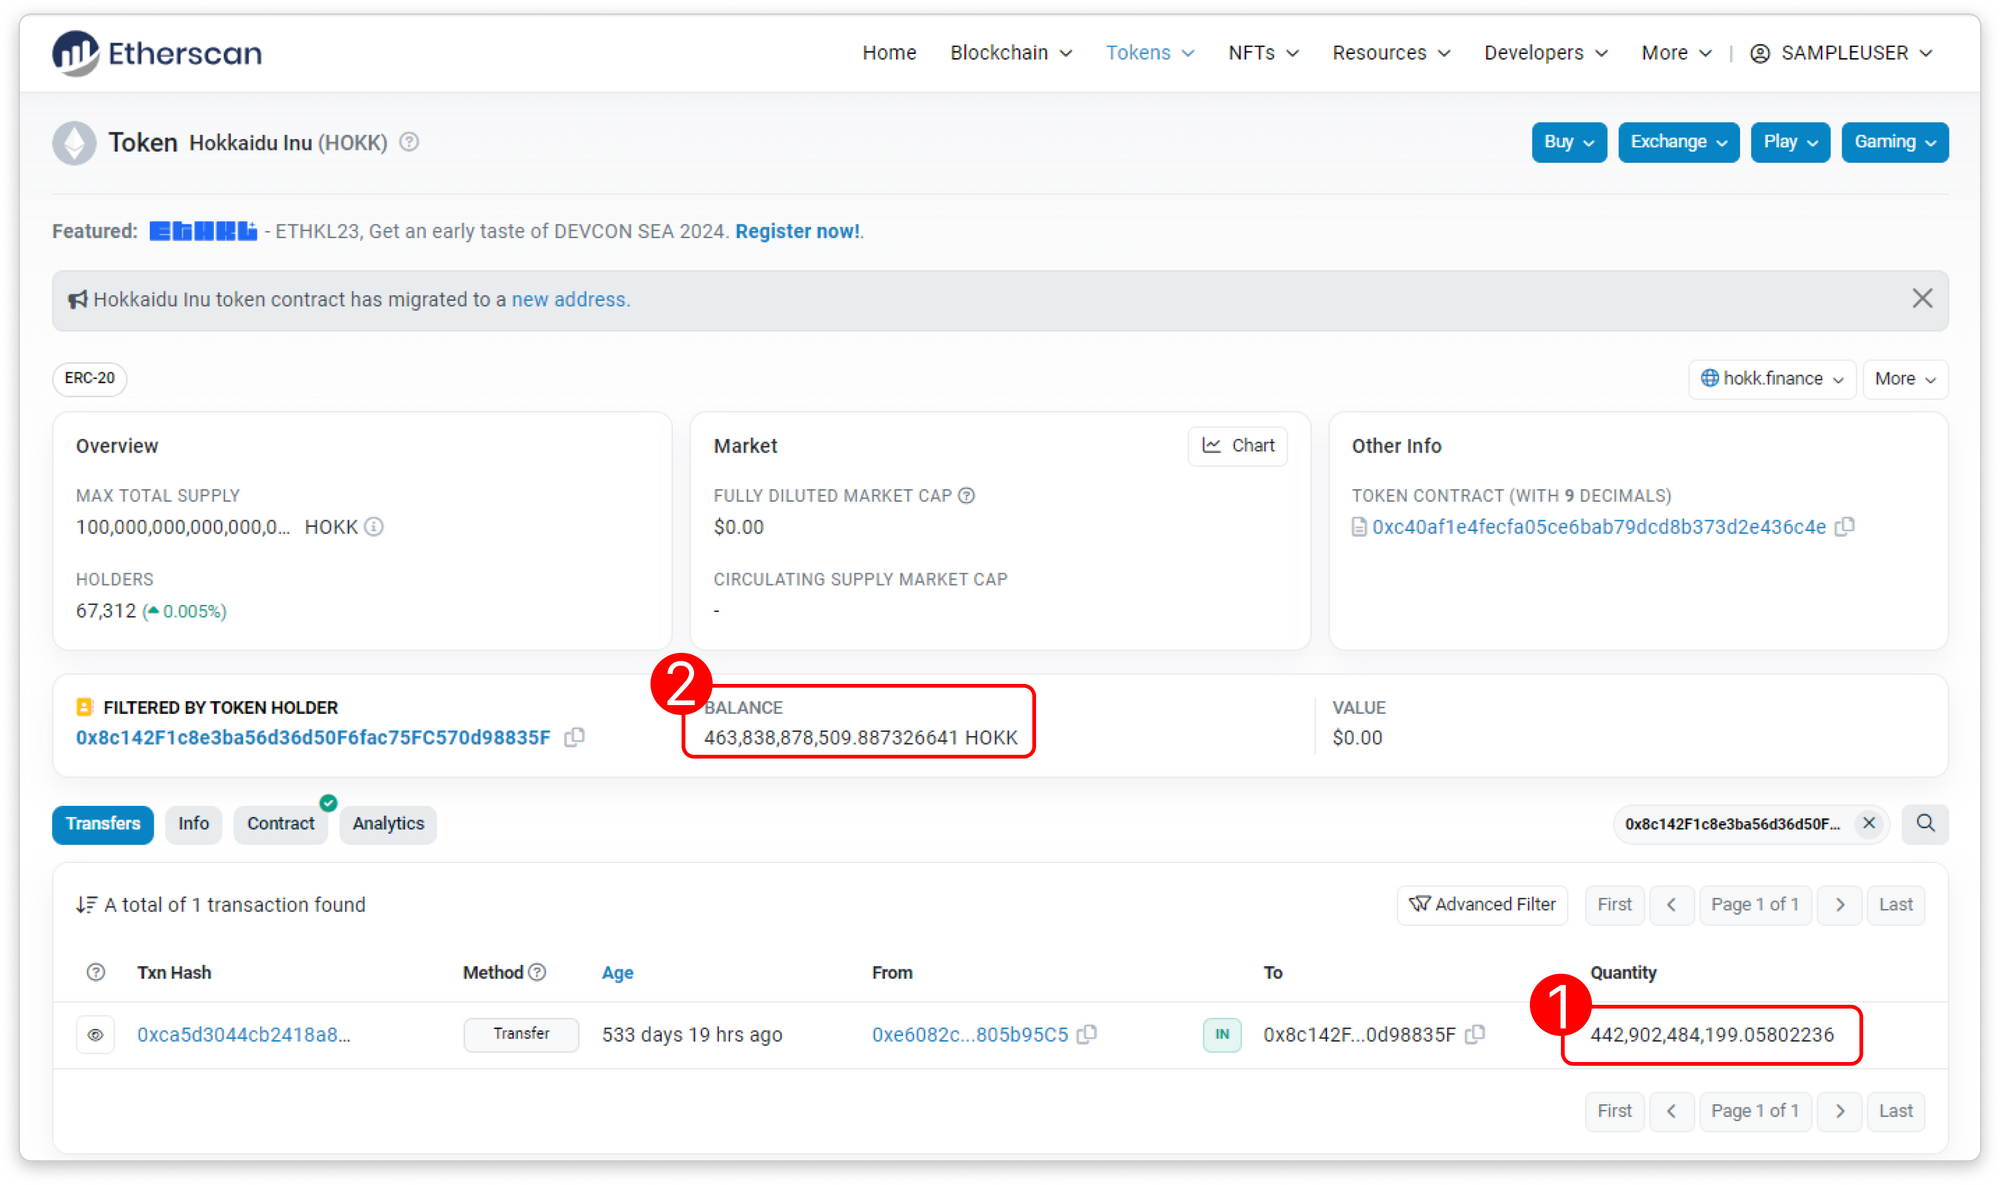Screen dimensions: 2000x1185
Task: Switch to the Analytics tab
Action: (x=388, y=823)
